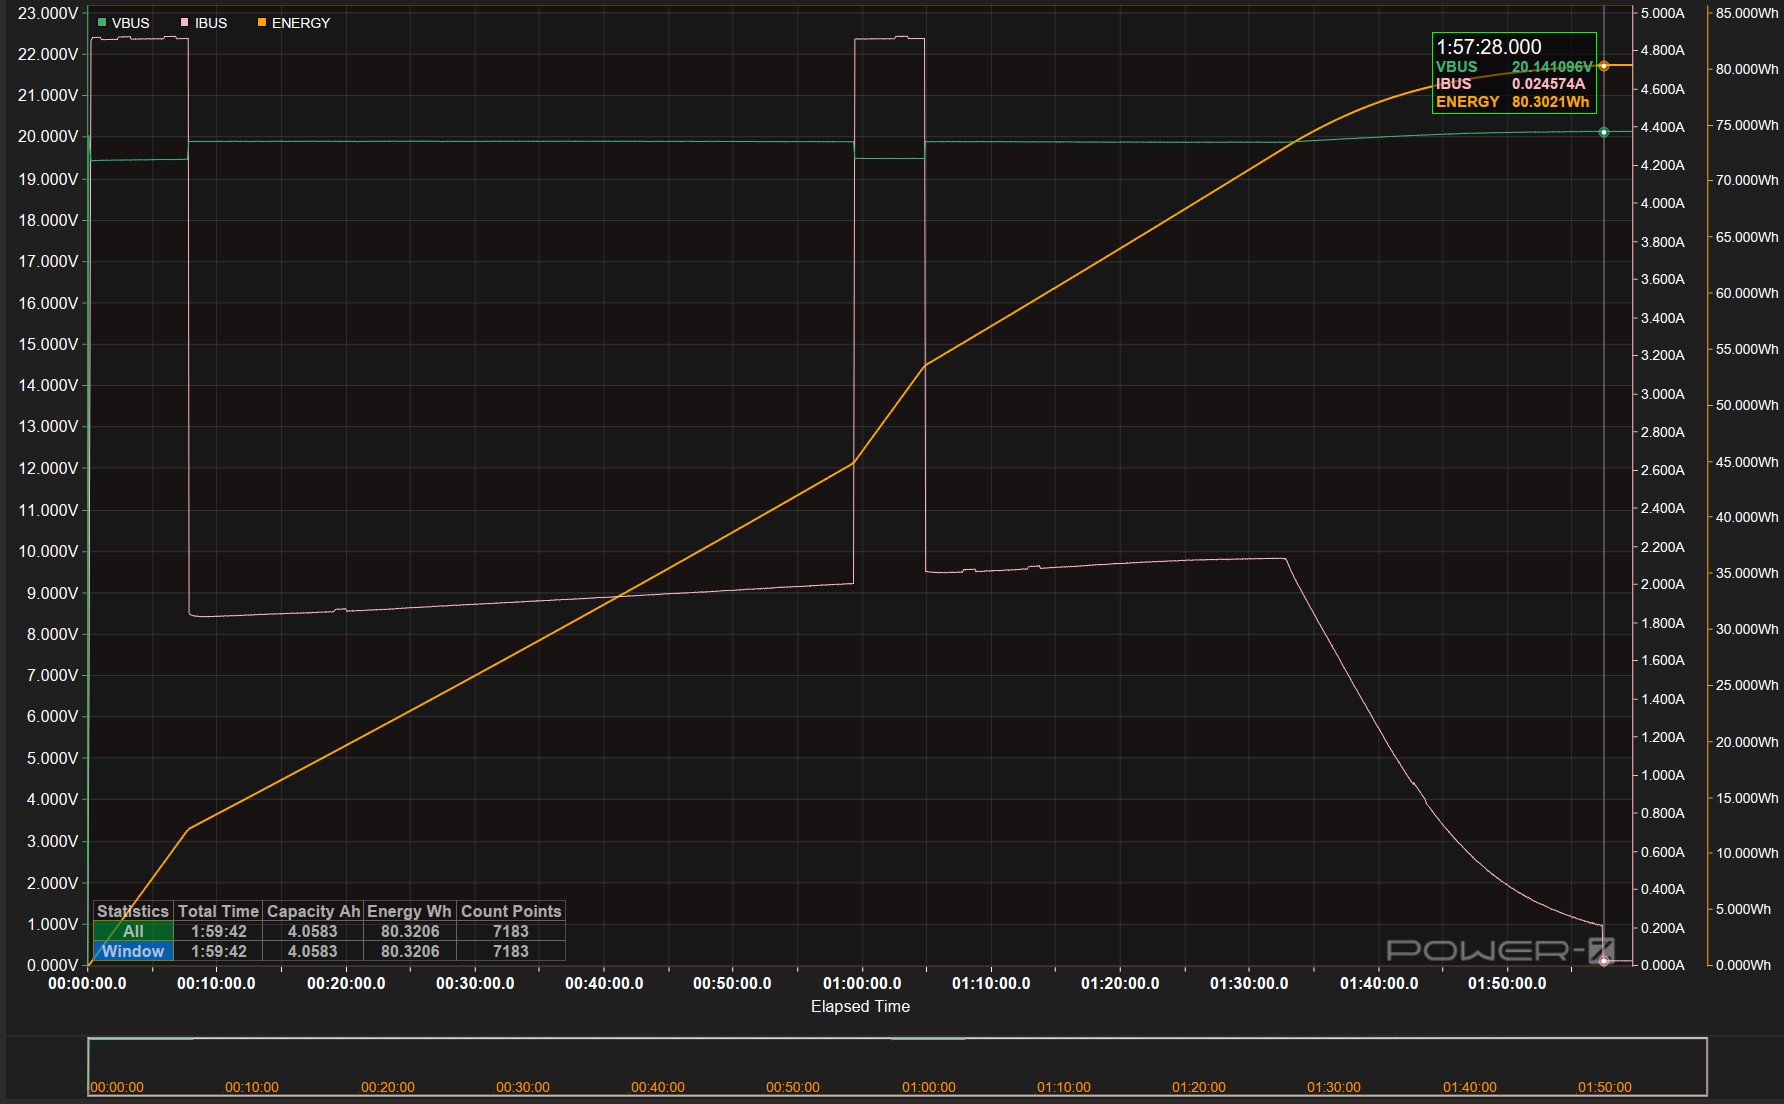Click the Energy Wh column header
This screenshot has height=1104, width=1784.
point(410,911)
